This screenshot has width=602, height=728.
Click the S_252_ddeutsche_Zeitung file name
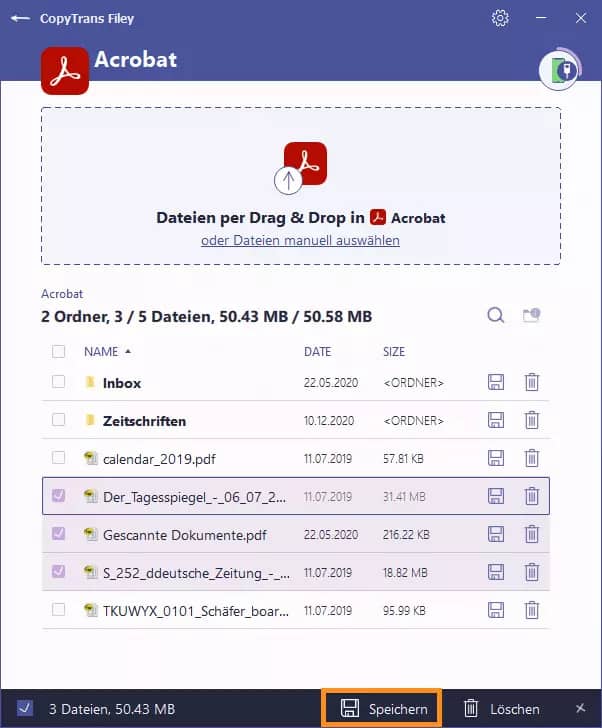(196, 573)
